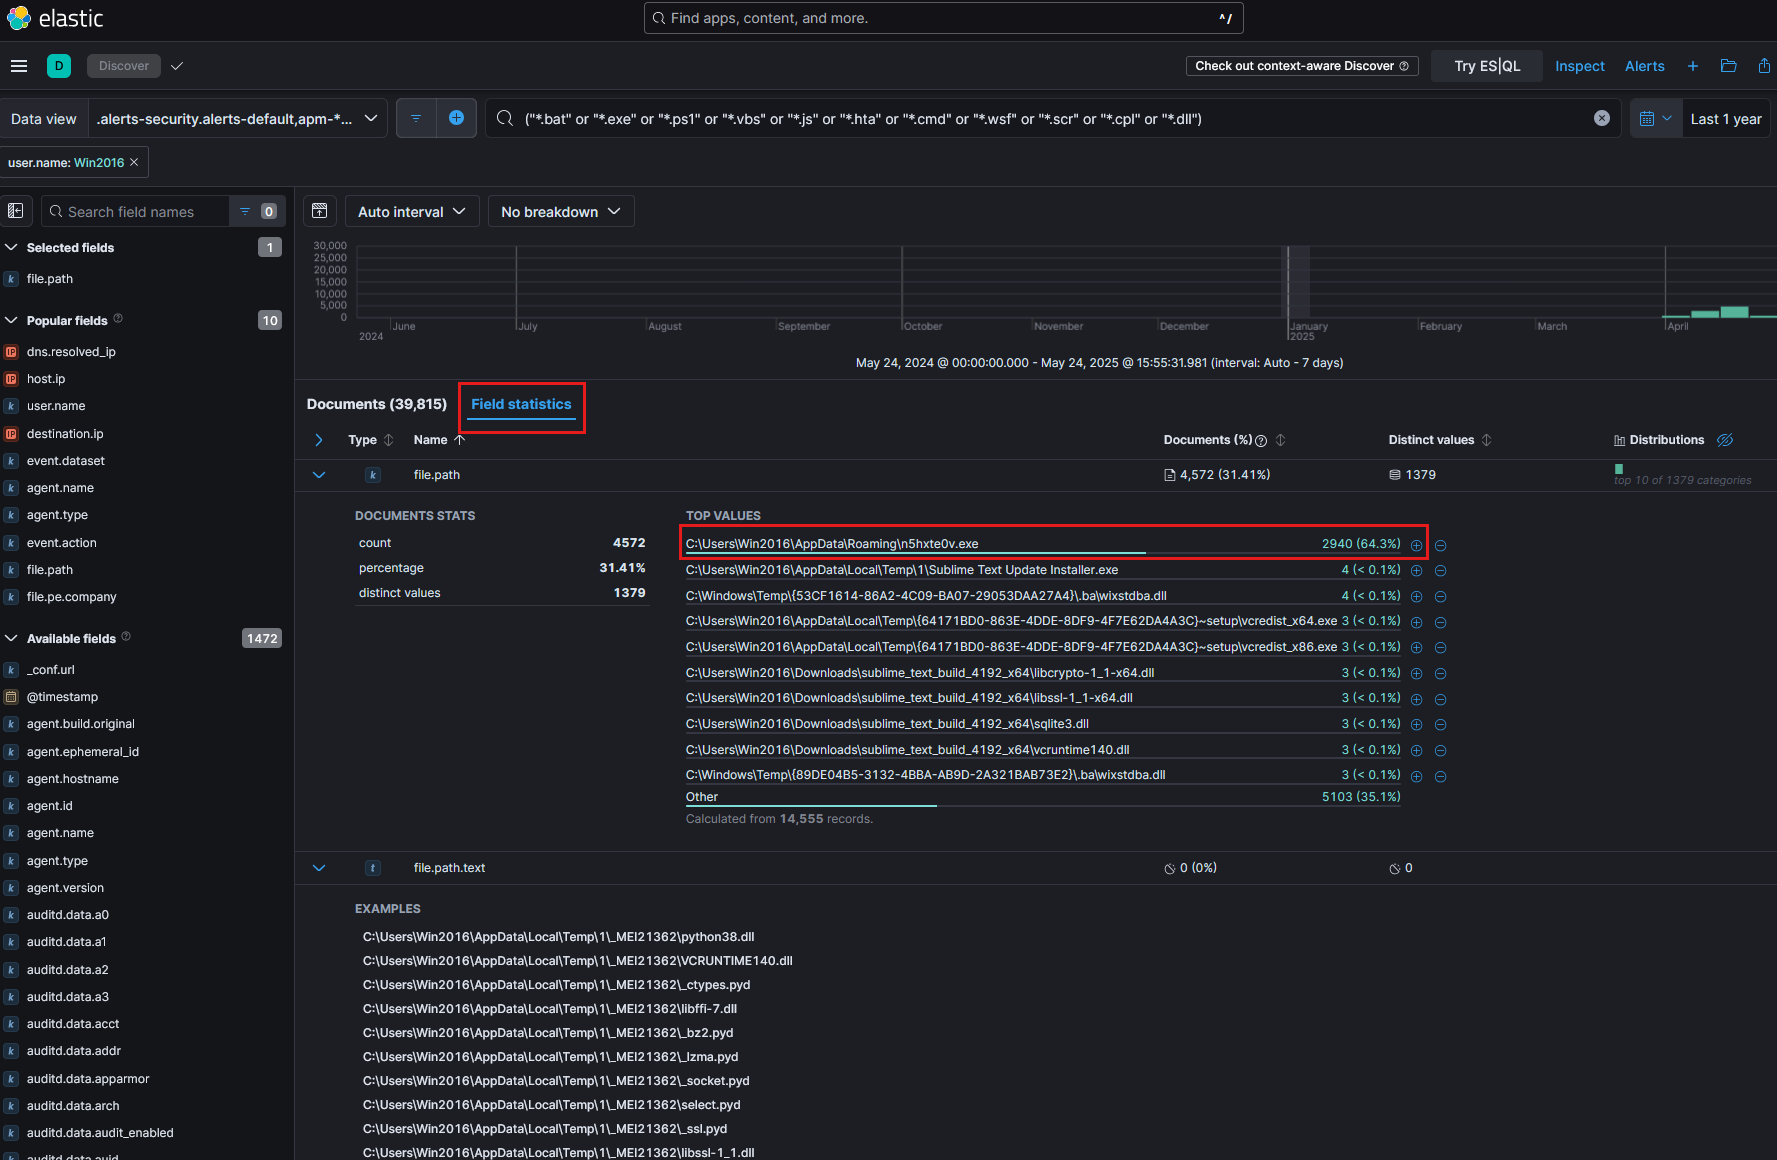Add a filter with the plus button

pyautogui.click(x=456, y=118)
